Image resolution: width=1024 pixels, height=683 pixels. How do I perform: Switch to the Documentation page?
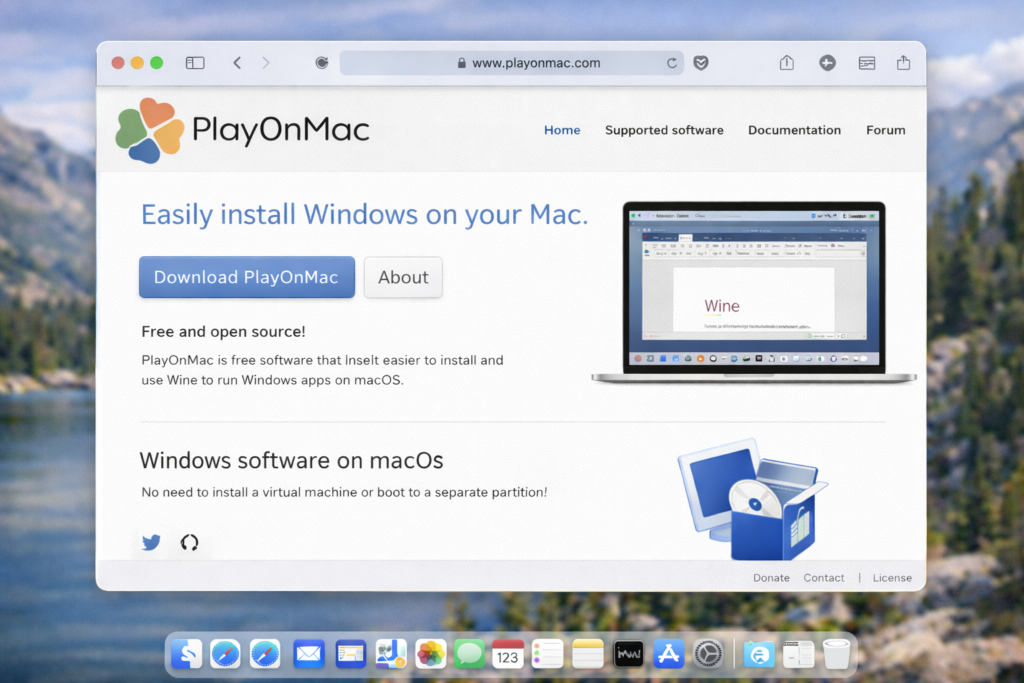point(794,130)
